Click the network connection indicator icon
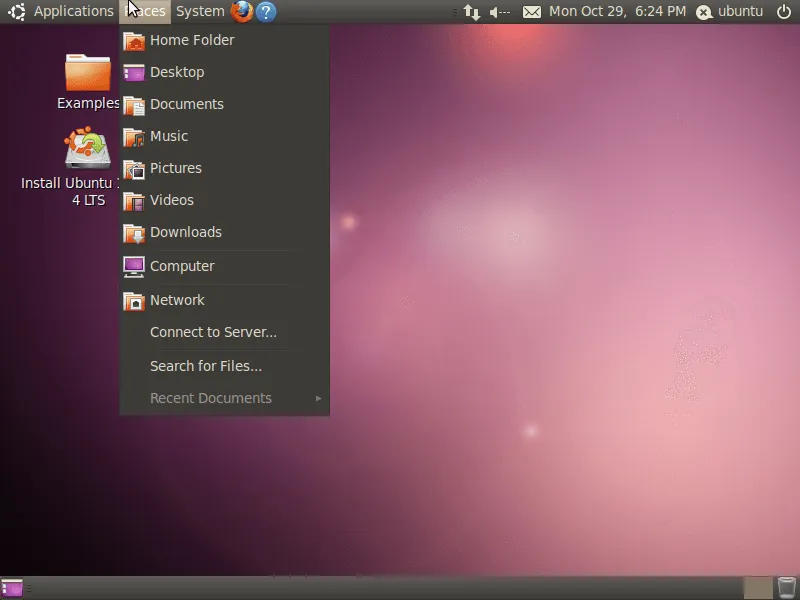This screenshot has width=800, height=600. (472, 12)
